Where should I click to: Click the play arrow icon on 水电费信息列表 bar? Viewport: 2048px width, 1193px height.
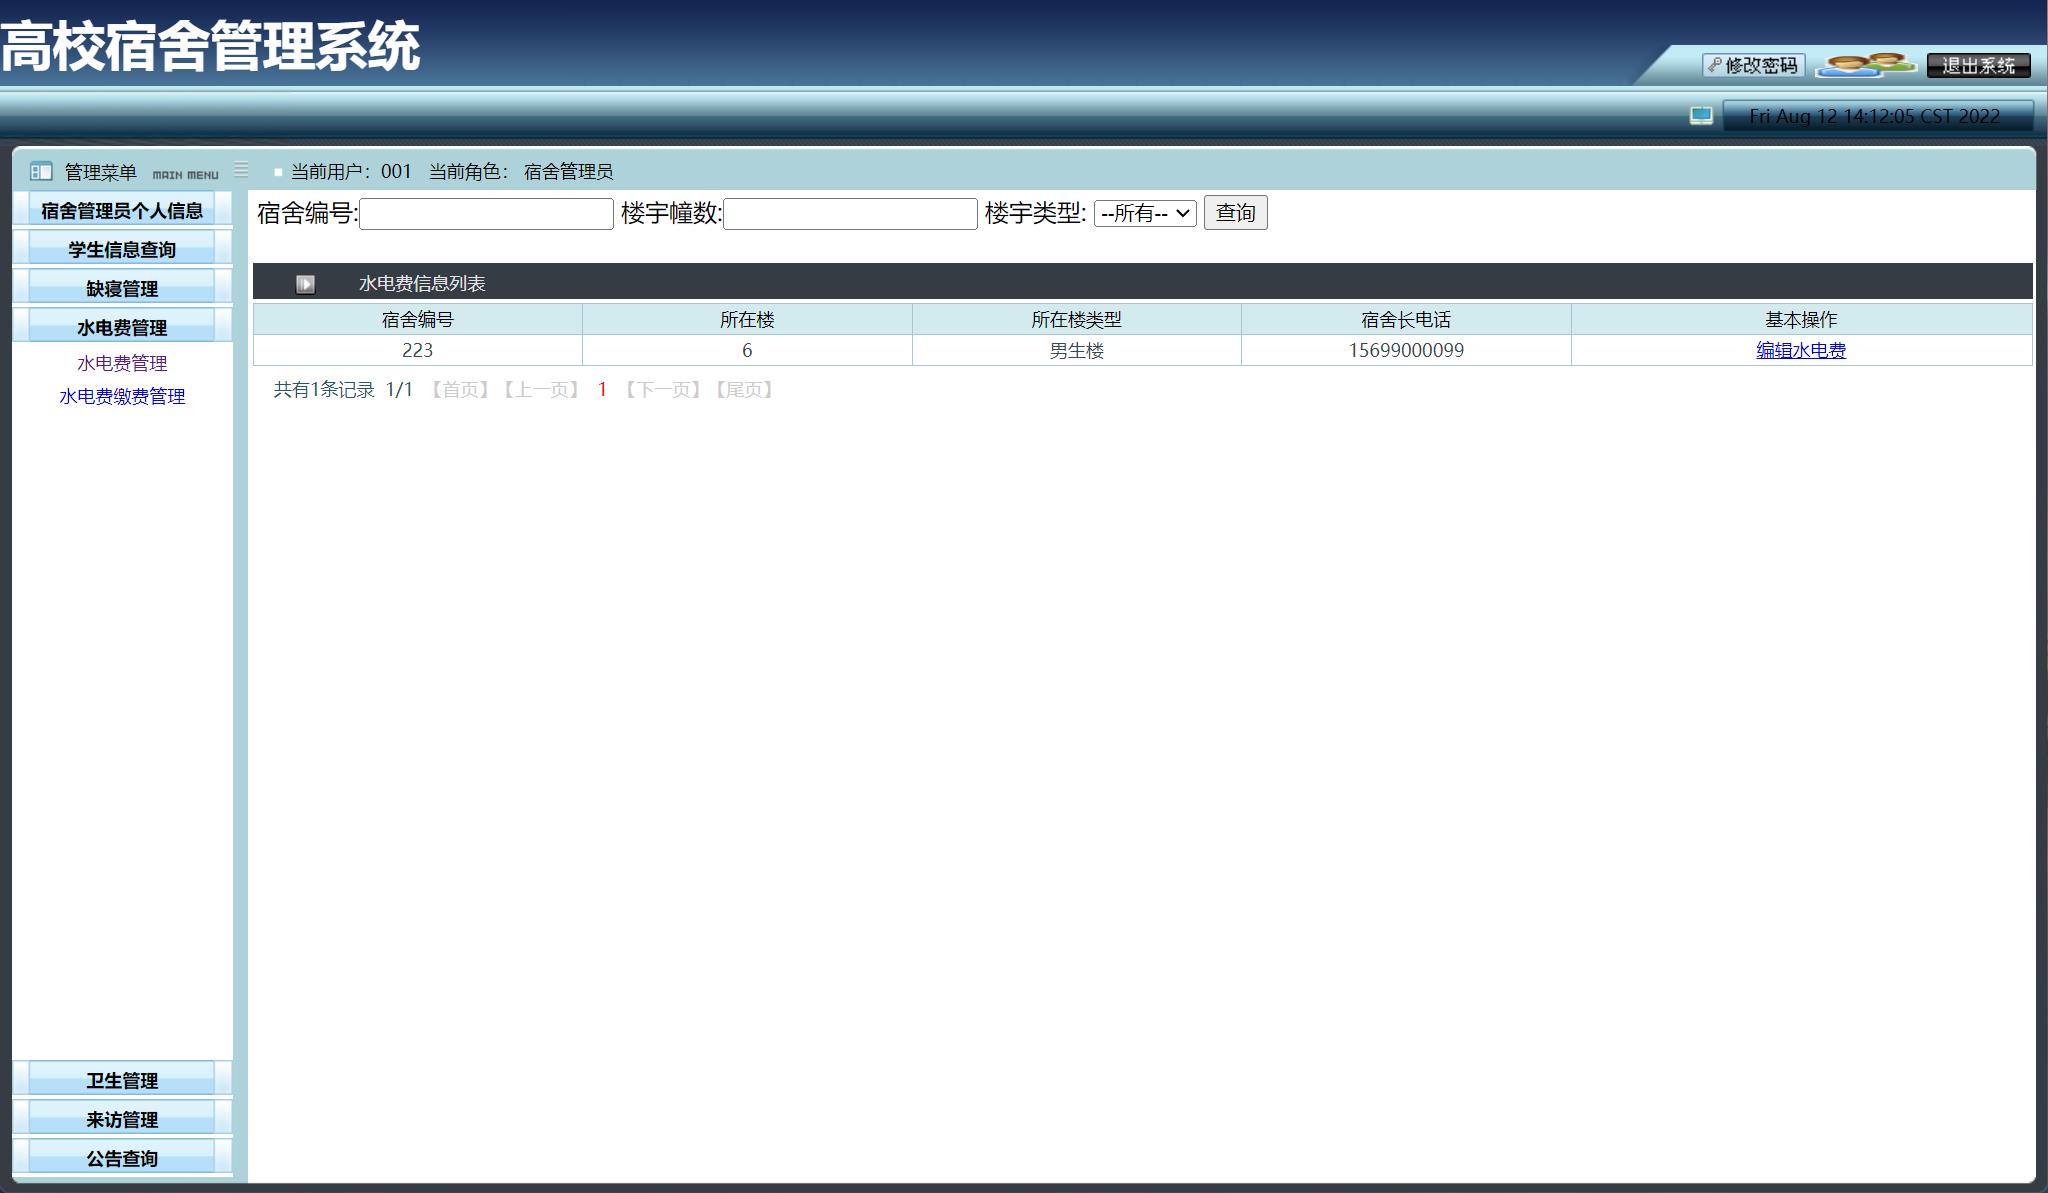tap(305, 283)
